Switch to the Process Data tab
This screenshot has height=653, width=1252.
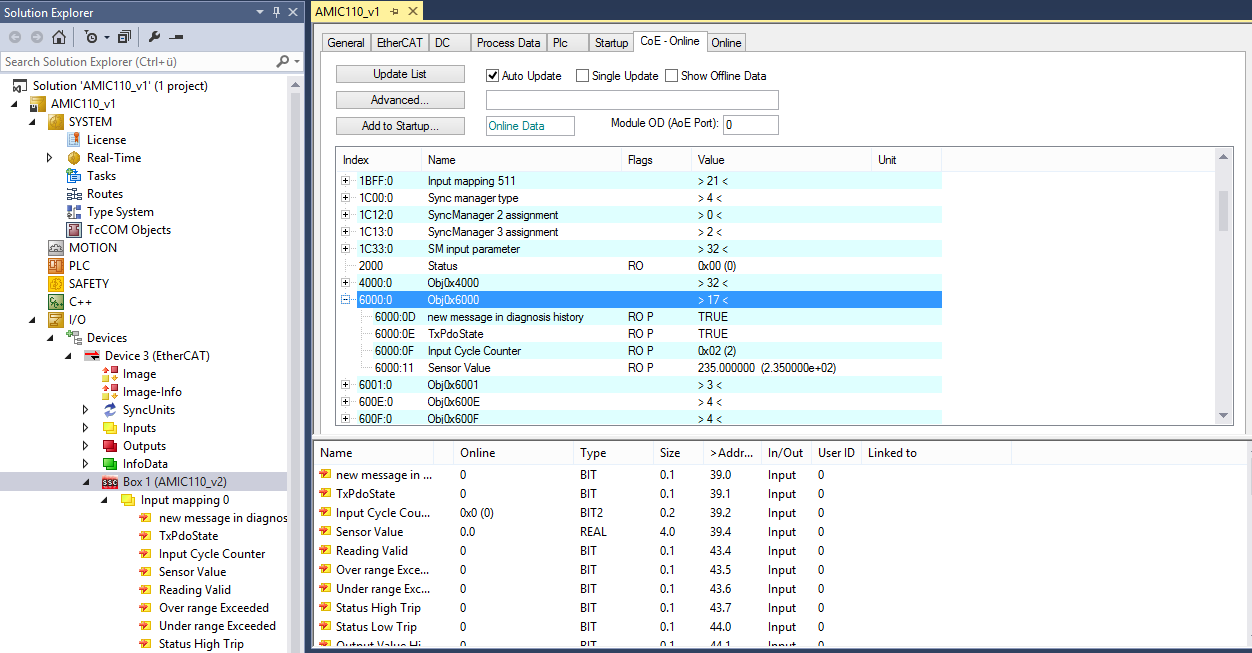coord(509,43)
